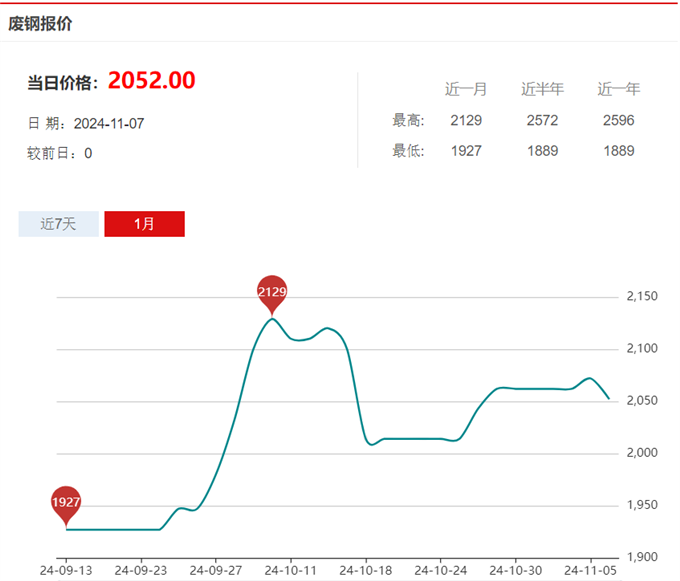Switch to the 近7天 tab
Viewport: 680px width, 581px height.
click(x=58, y=224)
